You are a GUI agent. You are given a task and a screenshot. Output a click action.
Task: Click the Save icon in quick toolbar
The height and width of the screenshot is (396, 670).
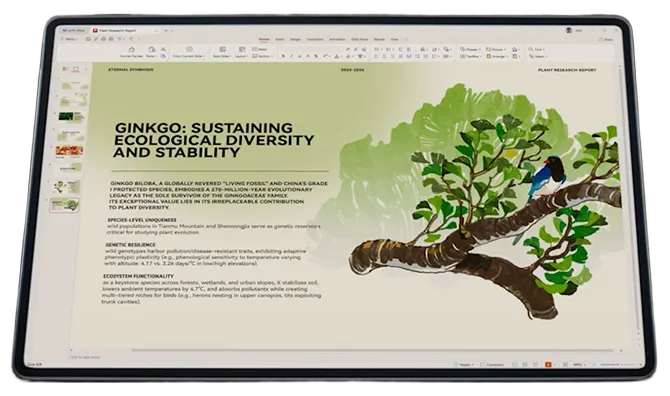tap(88, 39)
